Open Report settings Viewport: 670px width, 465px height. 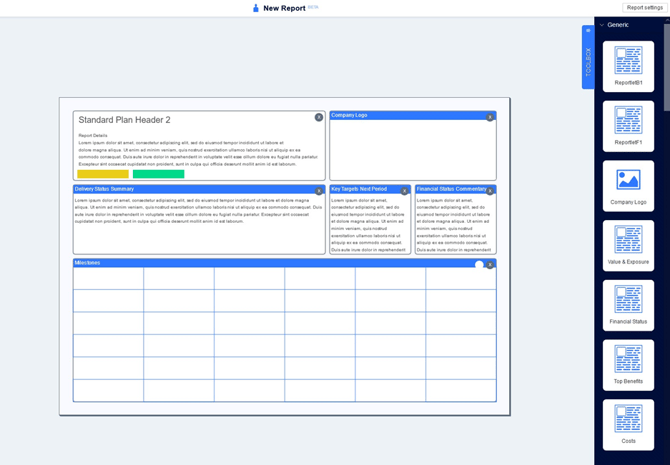click(x=644, y=8)
